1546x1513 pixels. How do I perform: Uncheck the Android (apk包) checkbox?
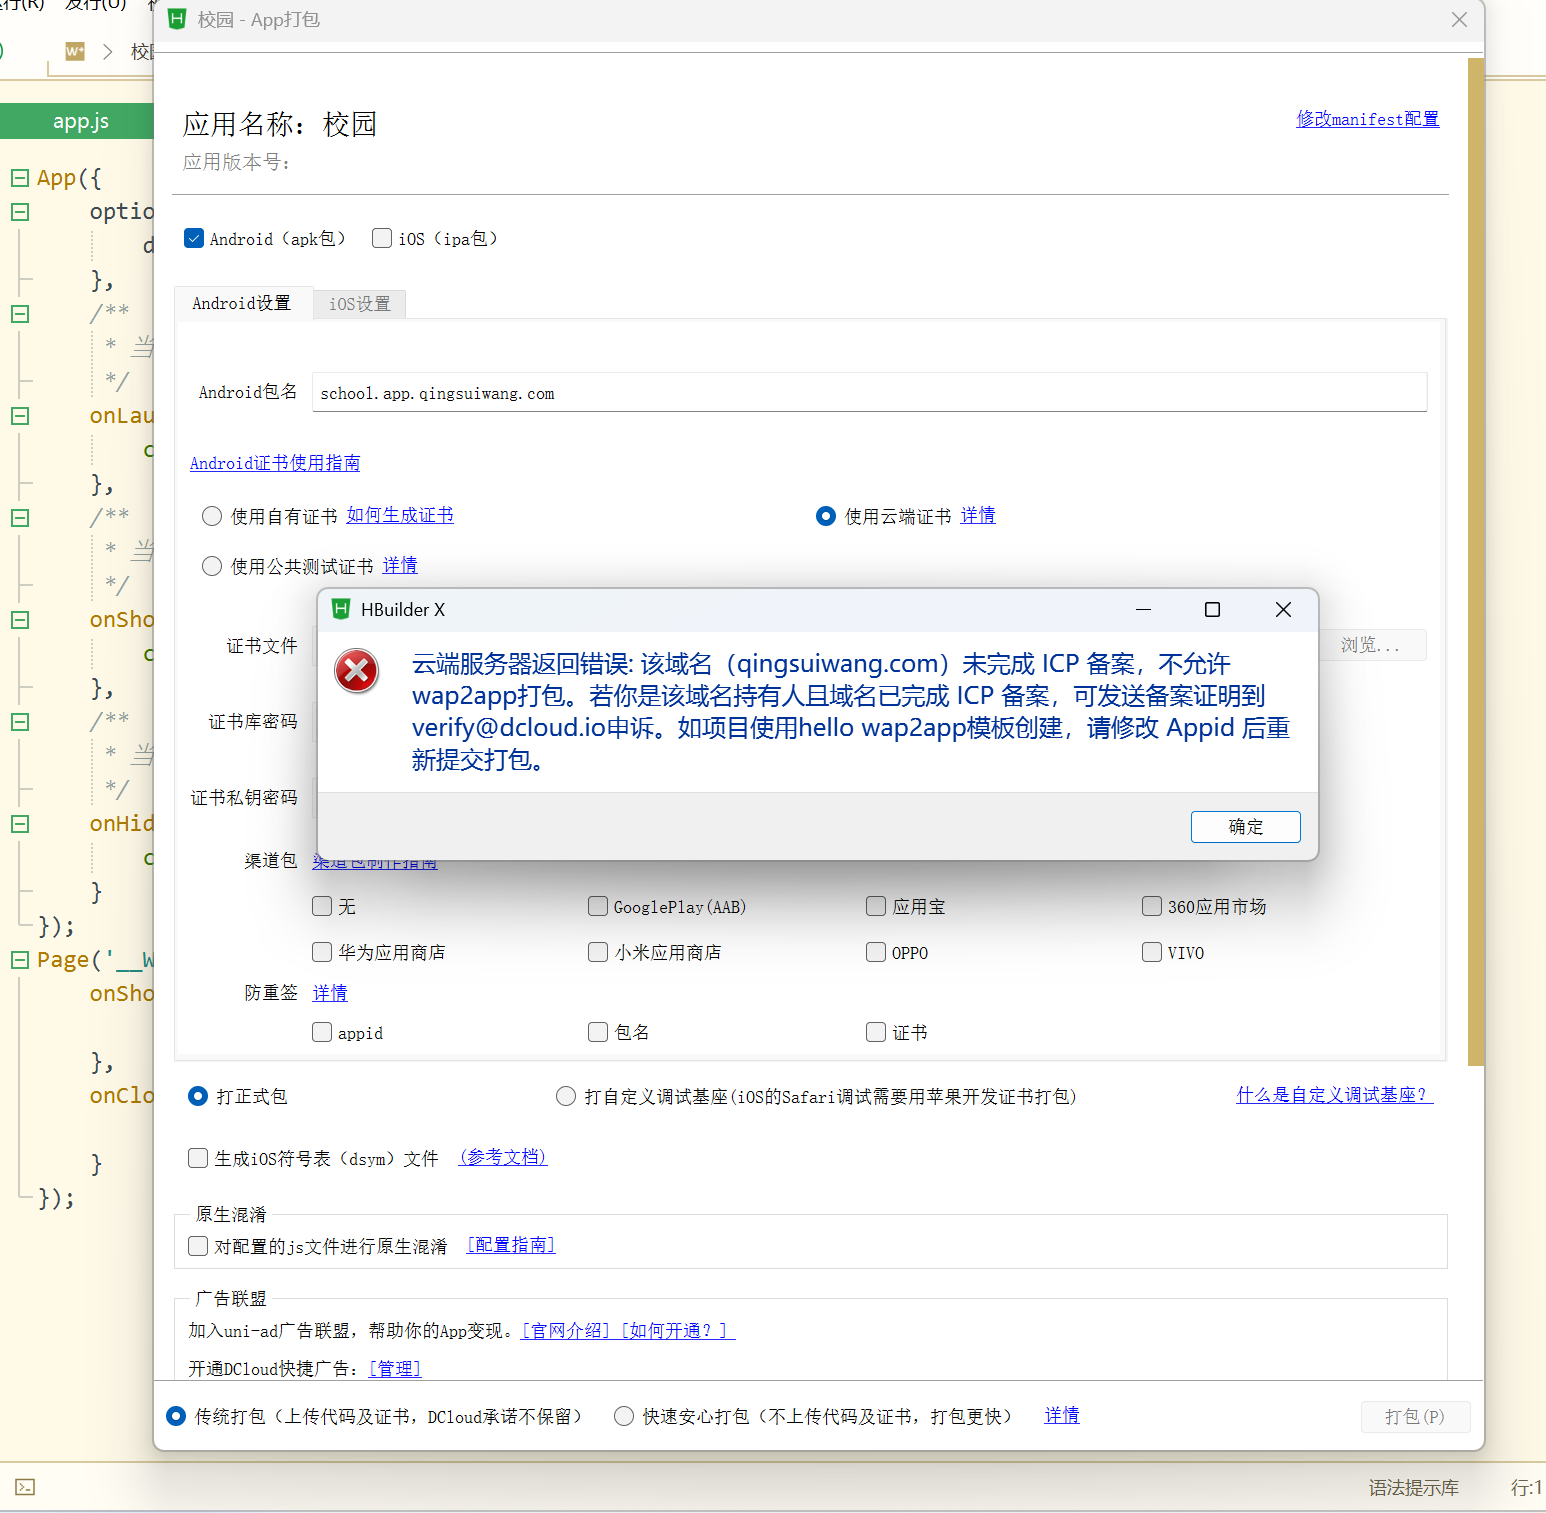[x=194, y=238]
